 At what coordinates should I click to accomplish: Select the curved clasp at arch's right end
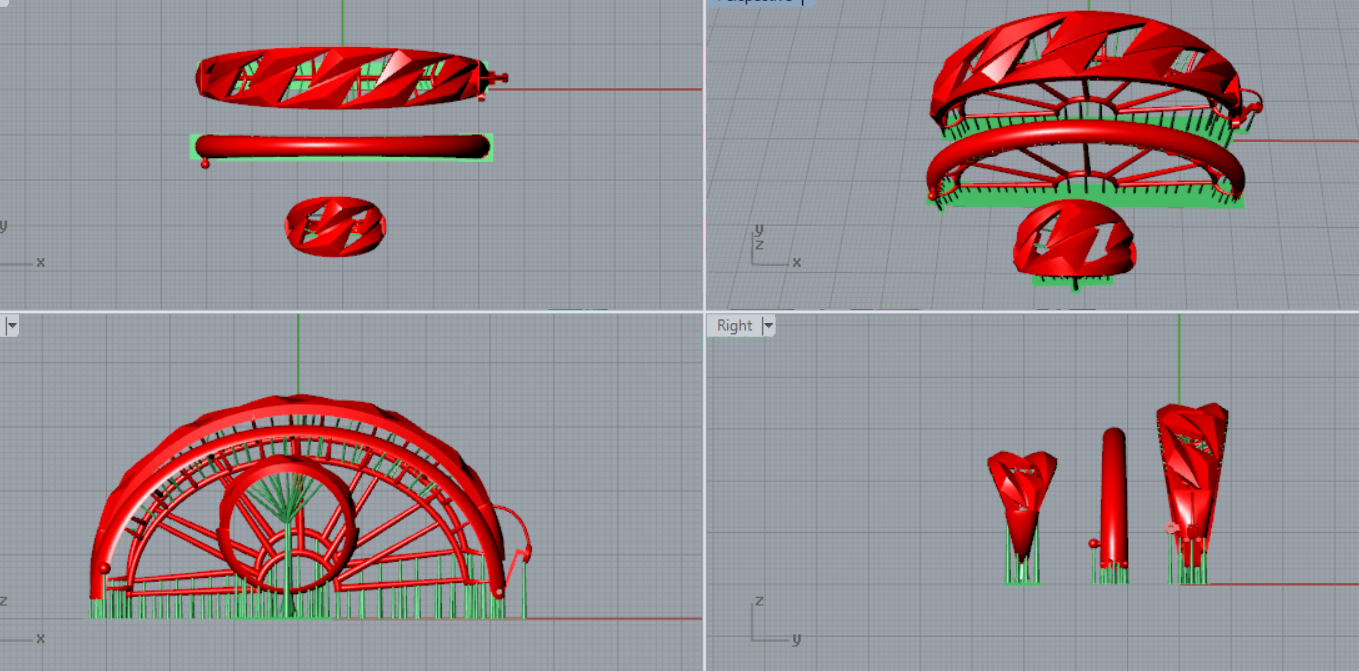click(x=518, y=530)
